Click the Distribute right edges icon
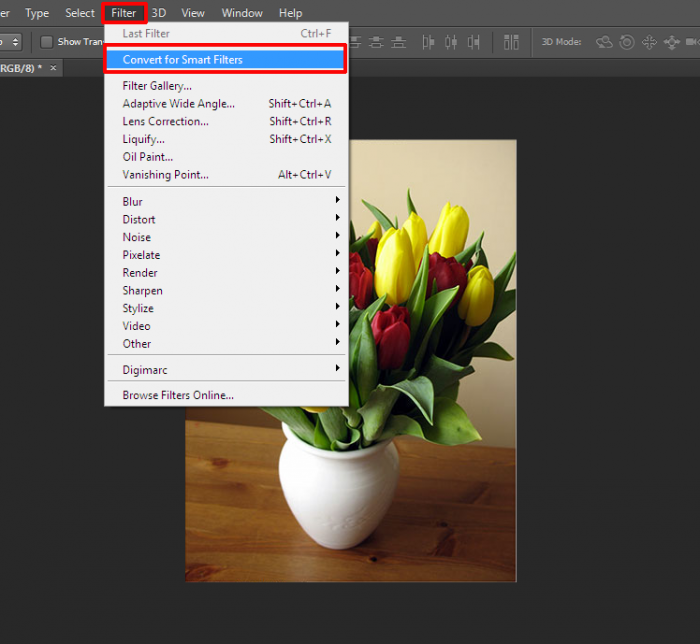 [x=472, y=42]
